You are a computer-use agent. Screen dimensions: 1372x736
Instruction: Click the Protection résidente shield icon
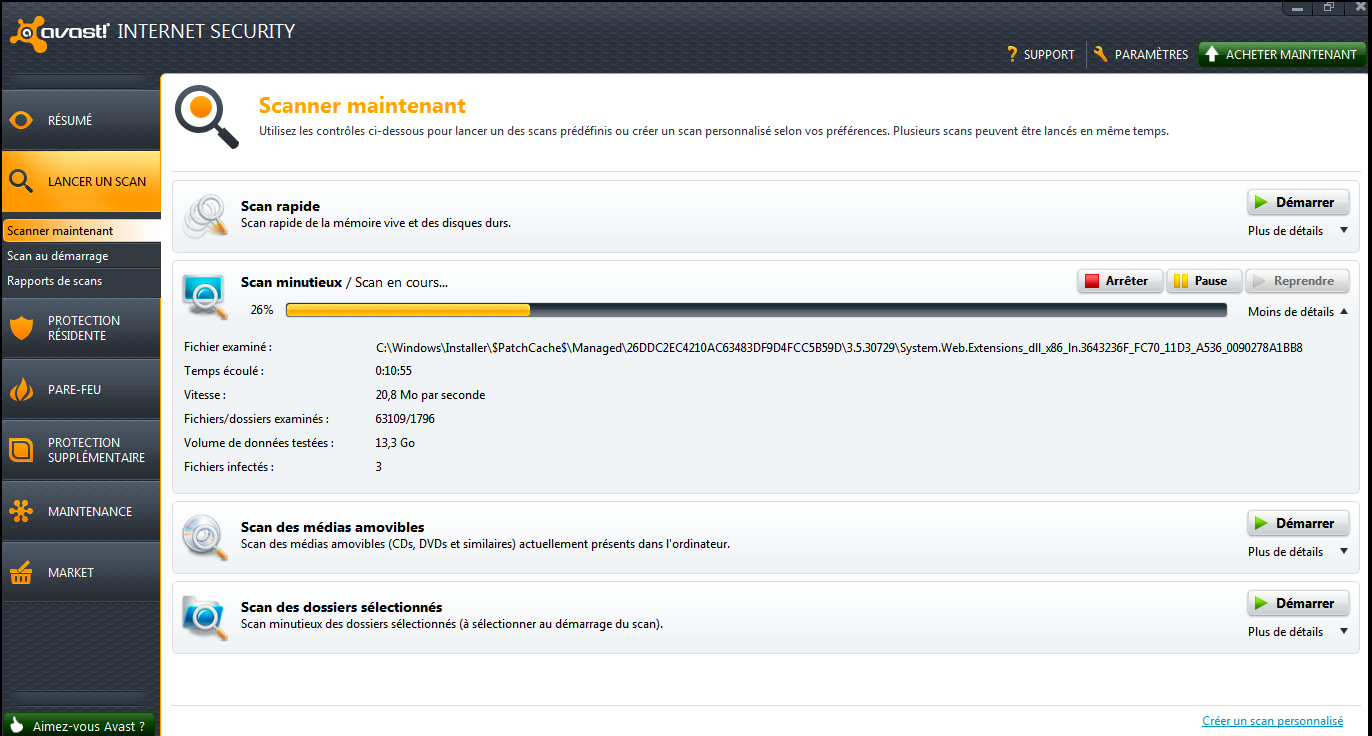[x=21, y=328]
